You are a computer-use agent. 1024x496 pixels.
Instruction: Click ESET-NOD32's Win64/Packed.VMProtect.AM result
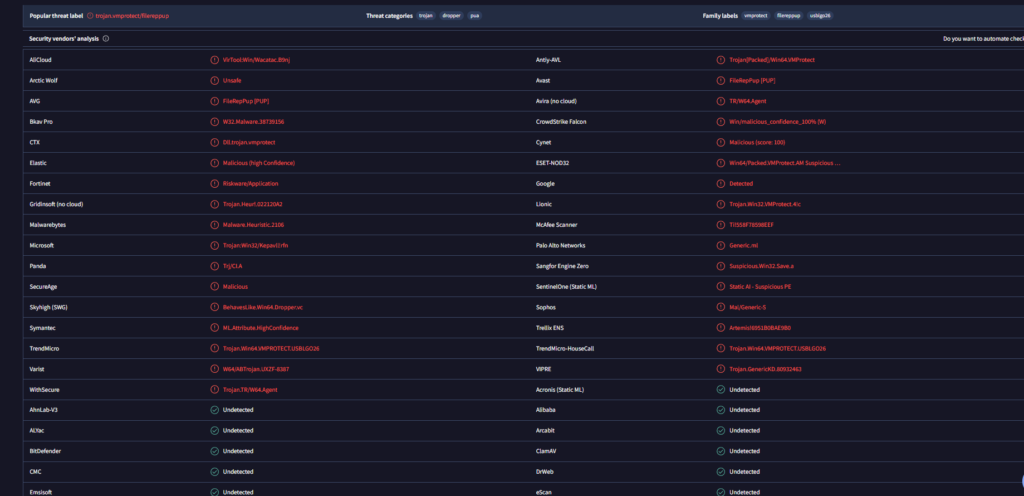pos(784,163)
